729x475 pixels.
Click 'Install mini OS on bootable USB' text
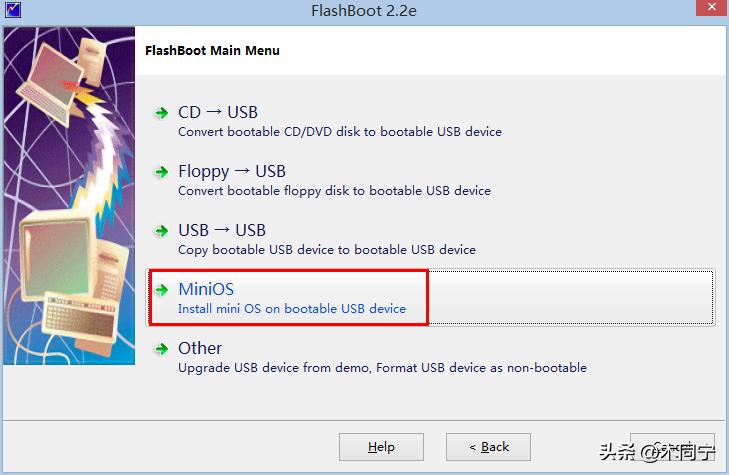tap(292, 309)
